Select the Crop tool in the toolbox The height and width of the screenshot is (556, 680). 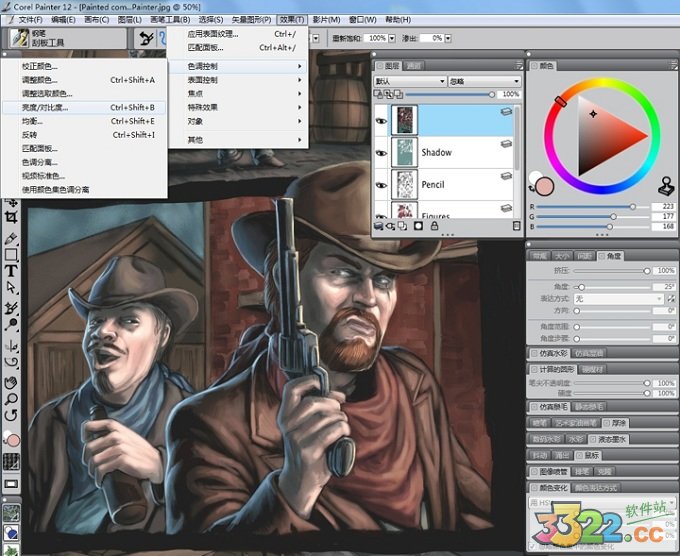(11, 218)
